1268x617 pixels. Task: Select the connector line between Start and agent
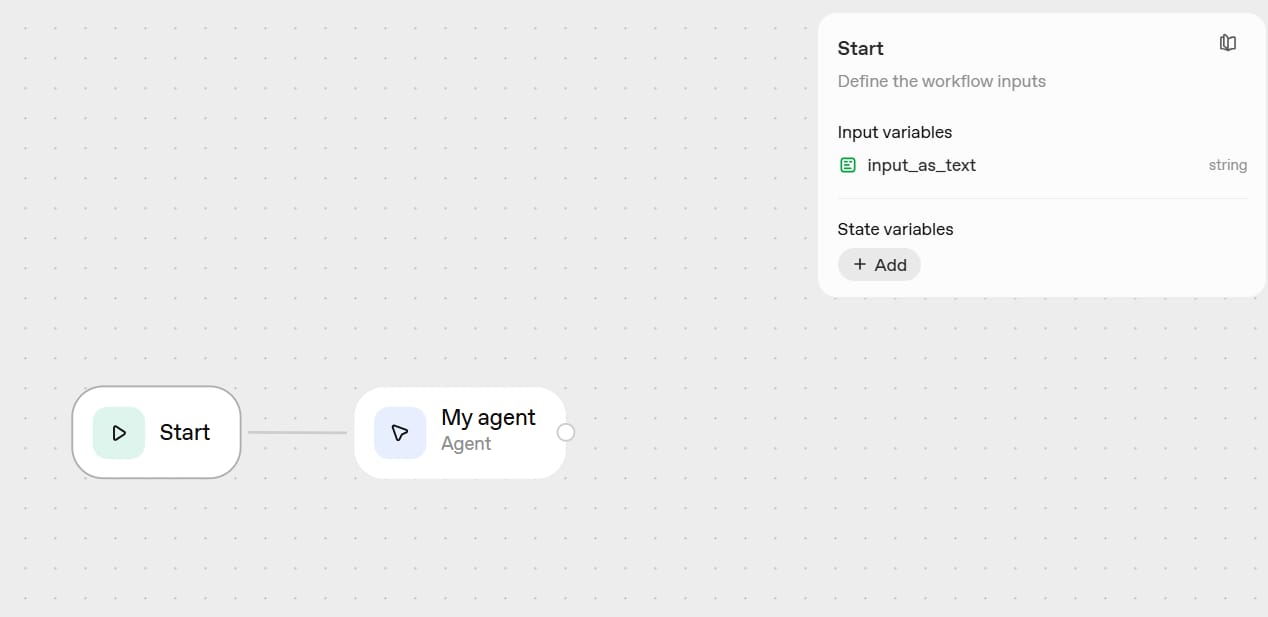click(297, 432)
